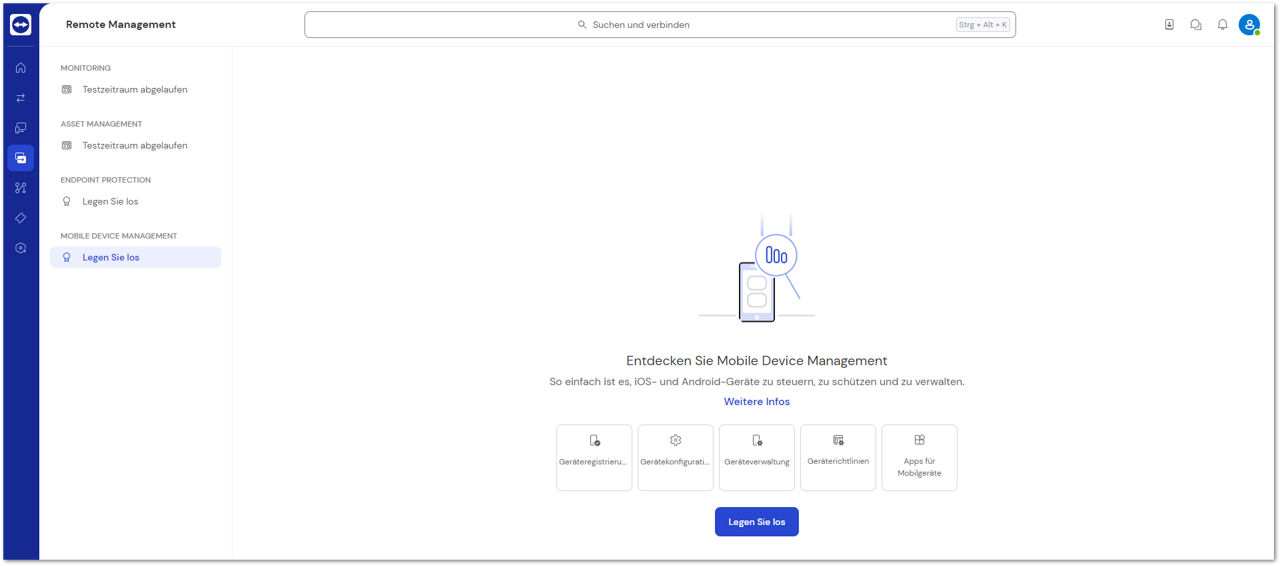
Task: Open the admin settings hexagon icon
Action: (20, 248)
